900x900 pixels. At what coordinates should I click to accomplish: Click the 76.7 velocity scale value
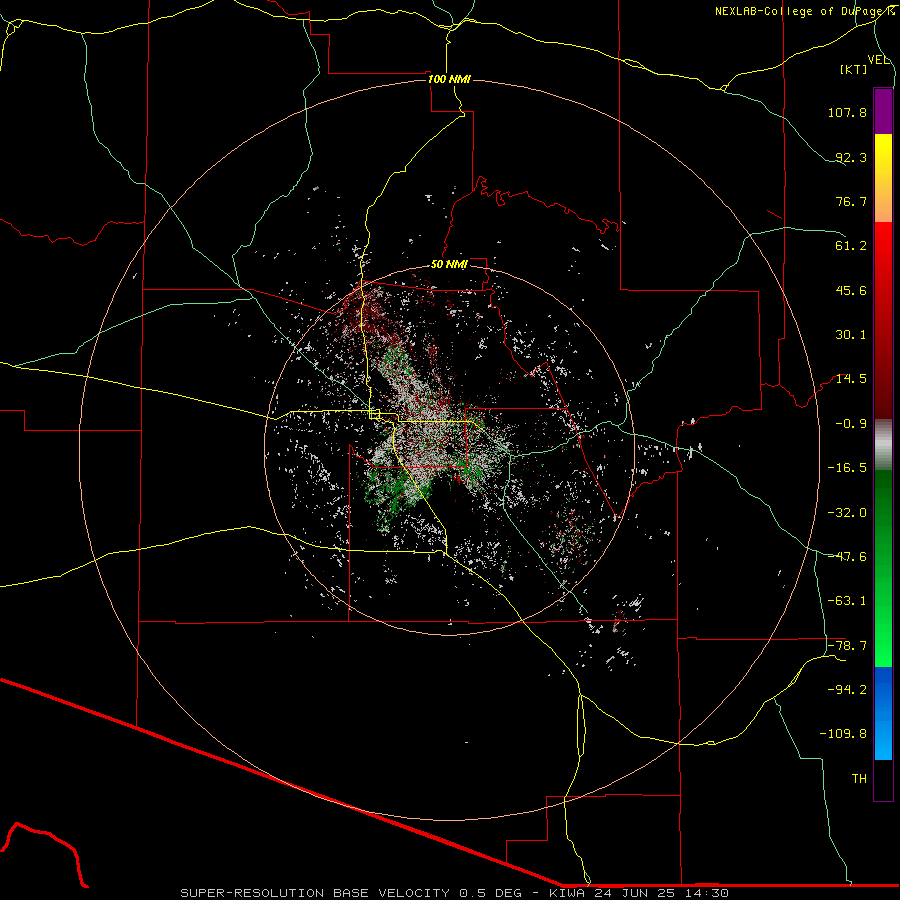(x=851, y=201)
